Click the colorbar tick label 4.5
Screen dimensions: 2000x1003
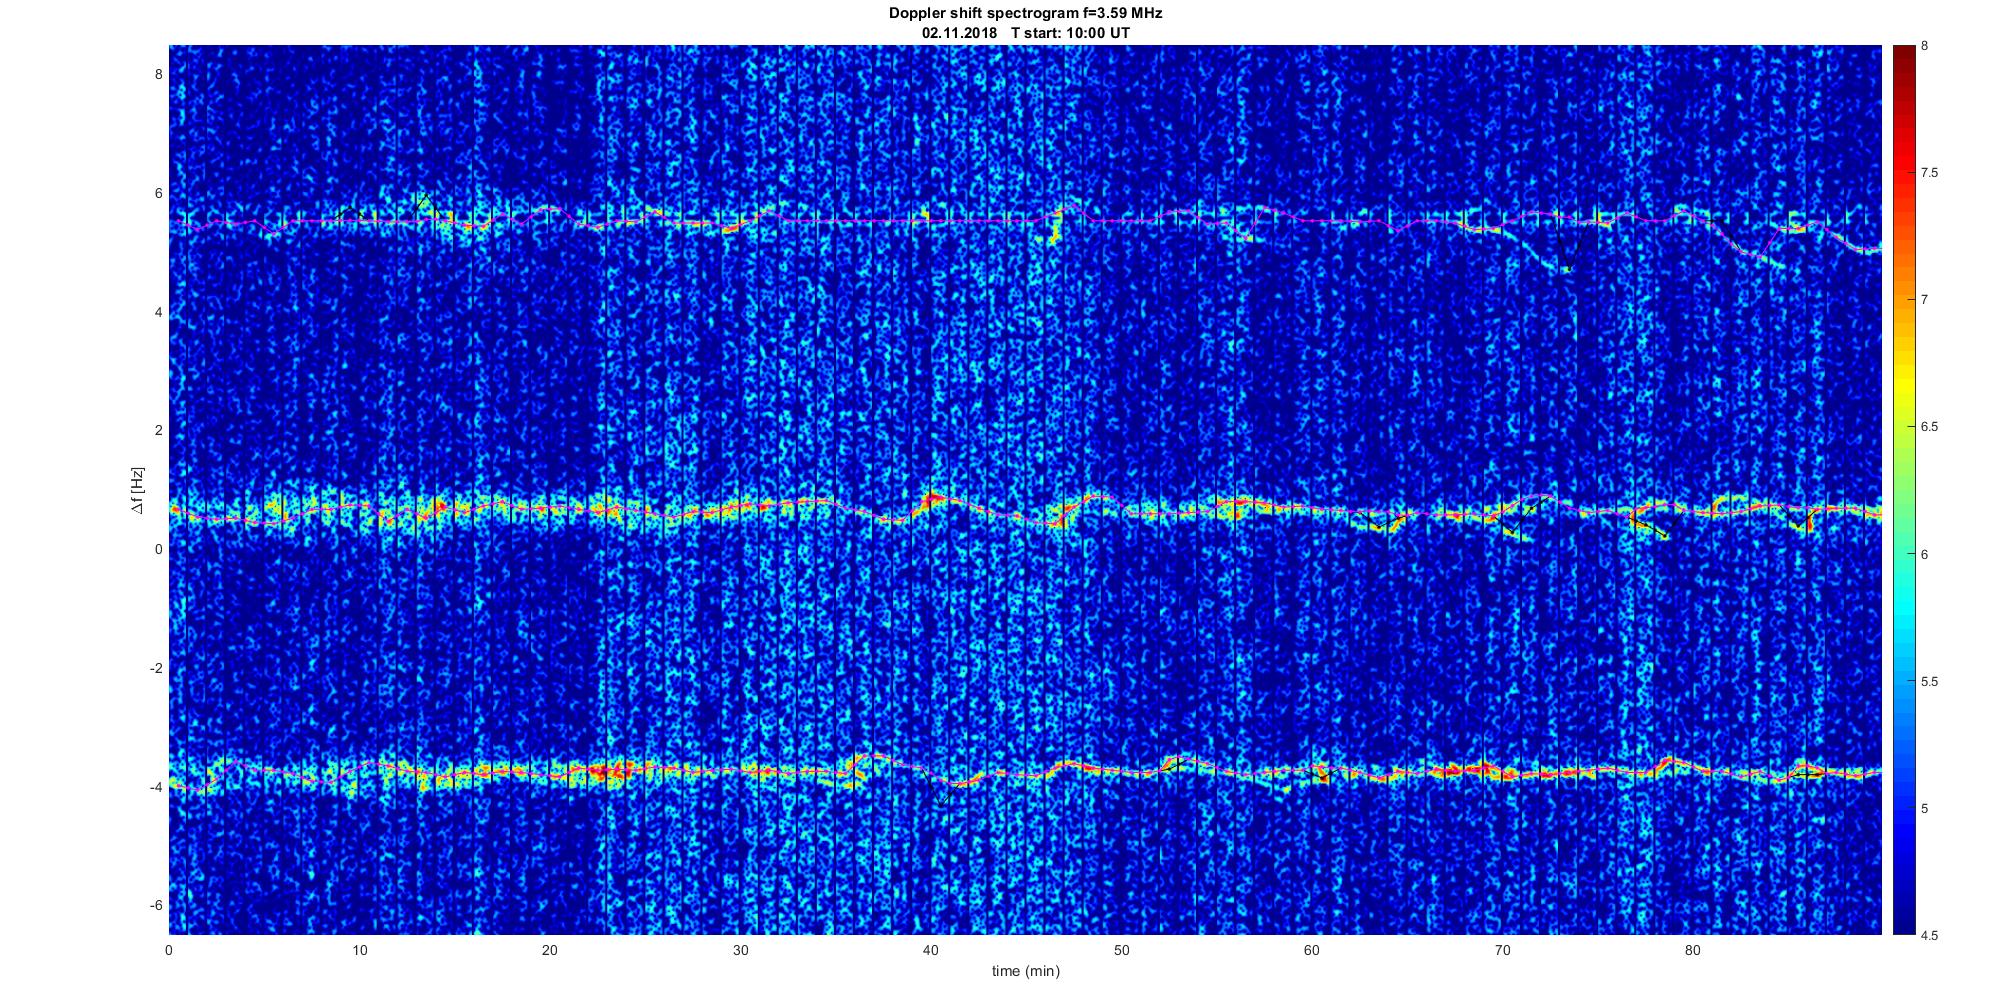point(1930,935)
